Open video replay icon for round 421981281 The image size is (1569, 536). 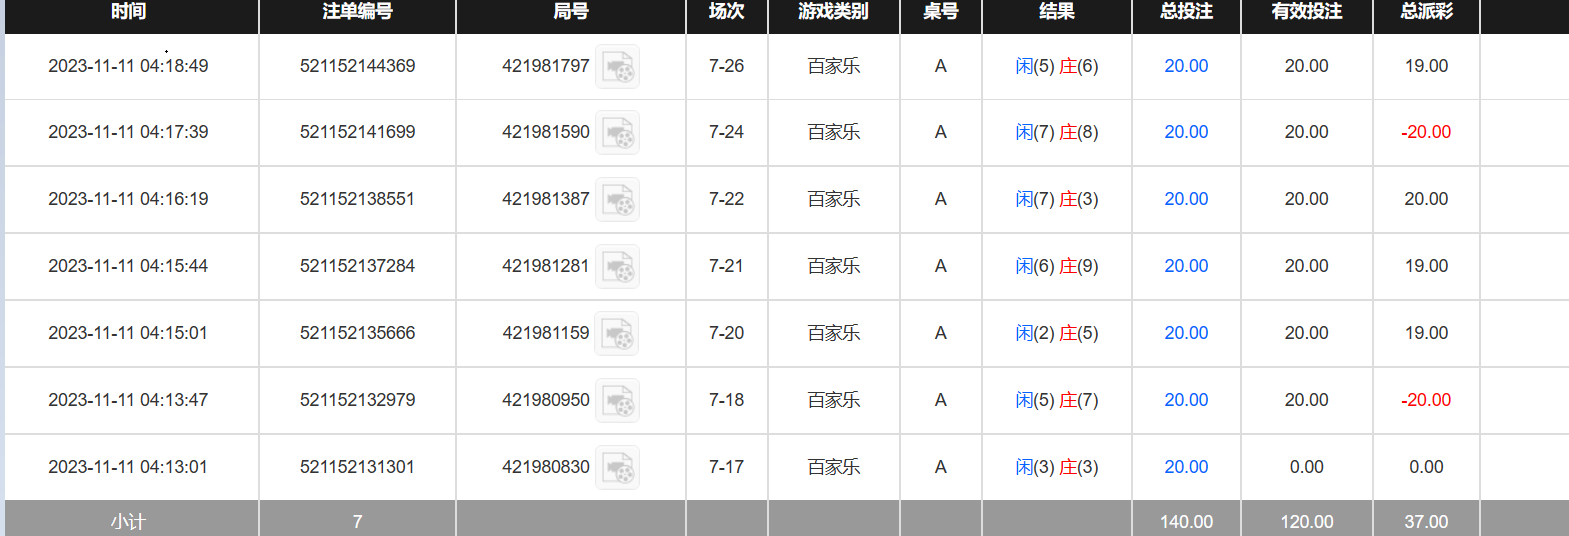tap(617, 266)
